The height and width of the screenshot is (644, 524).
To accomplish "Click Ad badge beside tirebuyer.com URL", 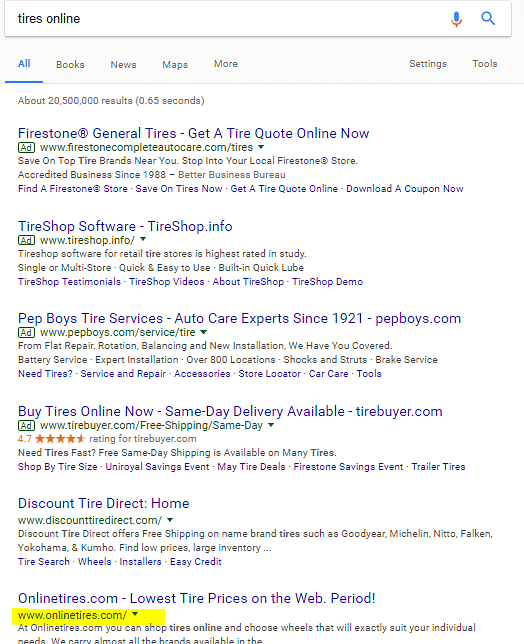I will pyautogui.click(x=26, y=425).
